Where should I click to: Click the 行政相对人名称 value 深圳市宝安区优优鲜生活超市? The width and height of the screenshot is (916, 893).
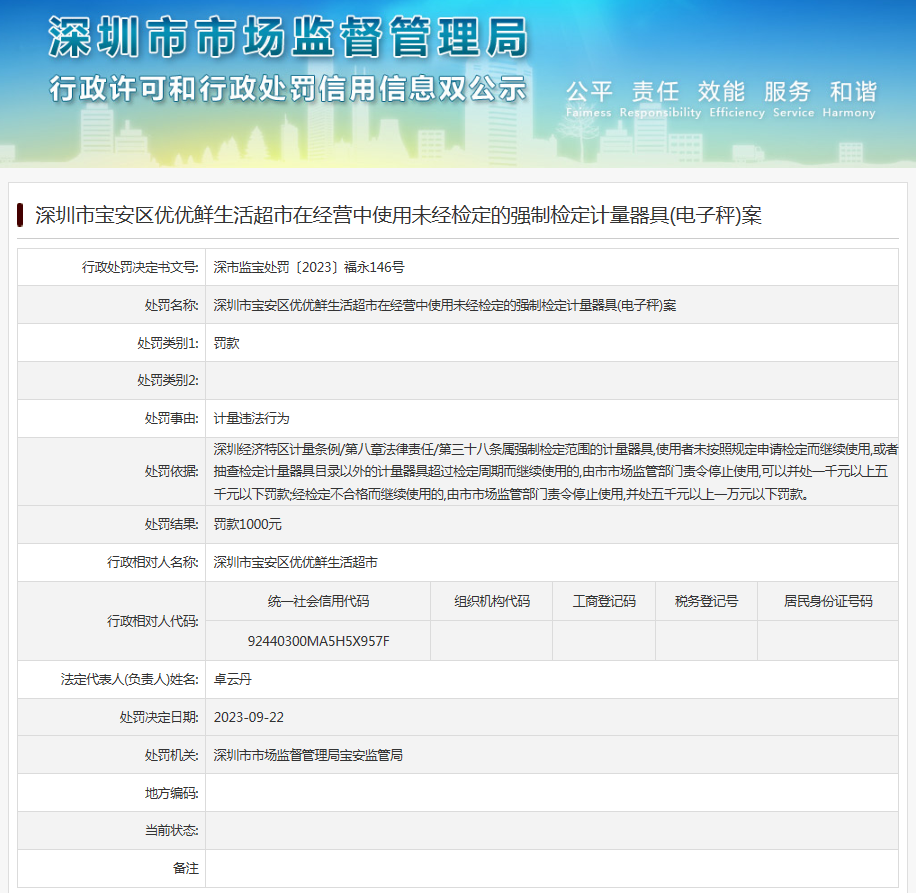tap(296, 562)
